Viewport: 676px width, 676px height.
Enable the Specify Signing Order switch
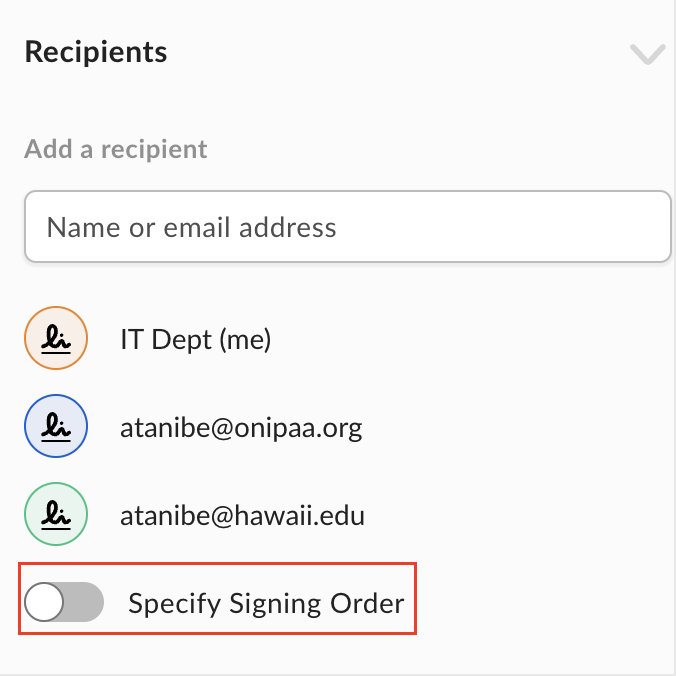64,602
